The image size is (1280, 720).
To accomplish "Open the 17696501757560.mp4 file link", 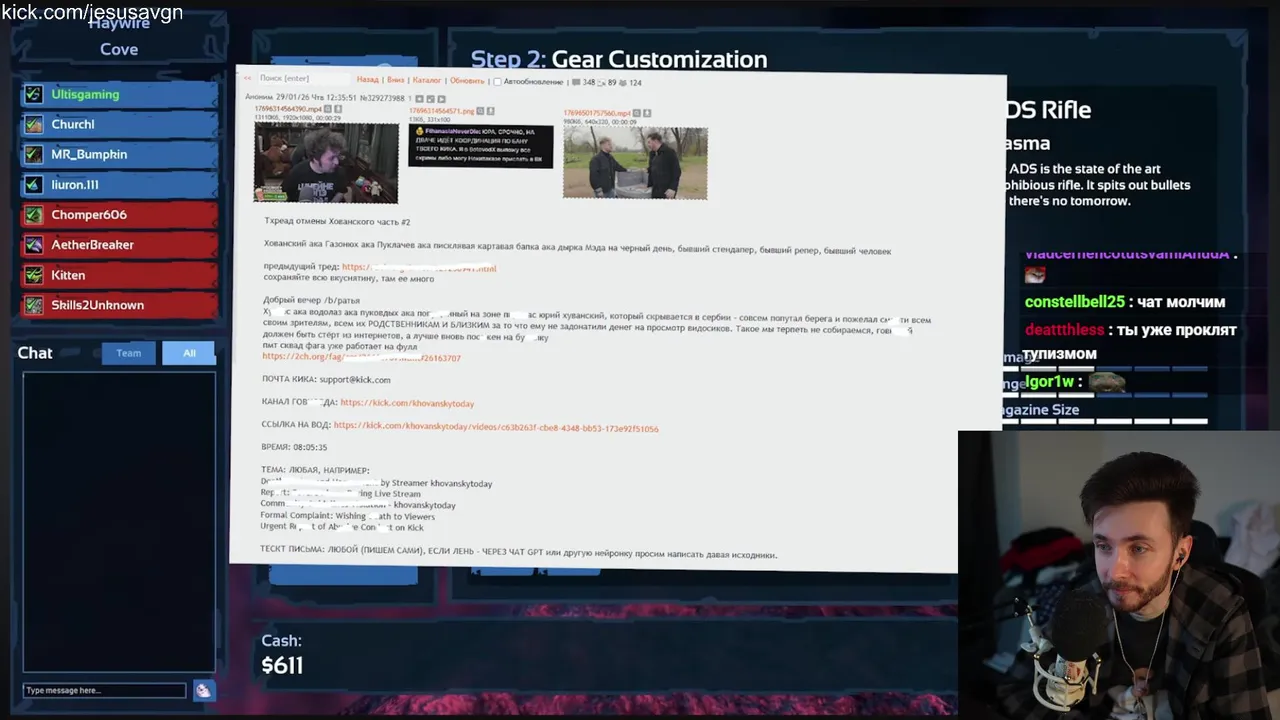I will pyautogui.click(x=597, y=113).
